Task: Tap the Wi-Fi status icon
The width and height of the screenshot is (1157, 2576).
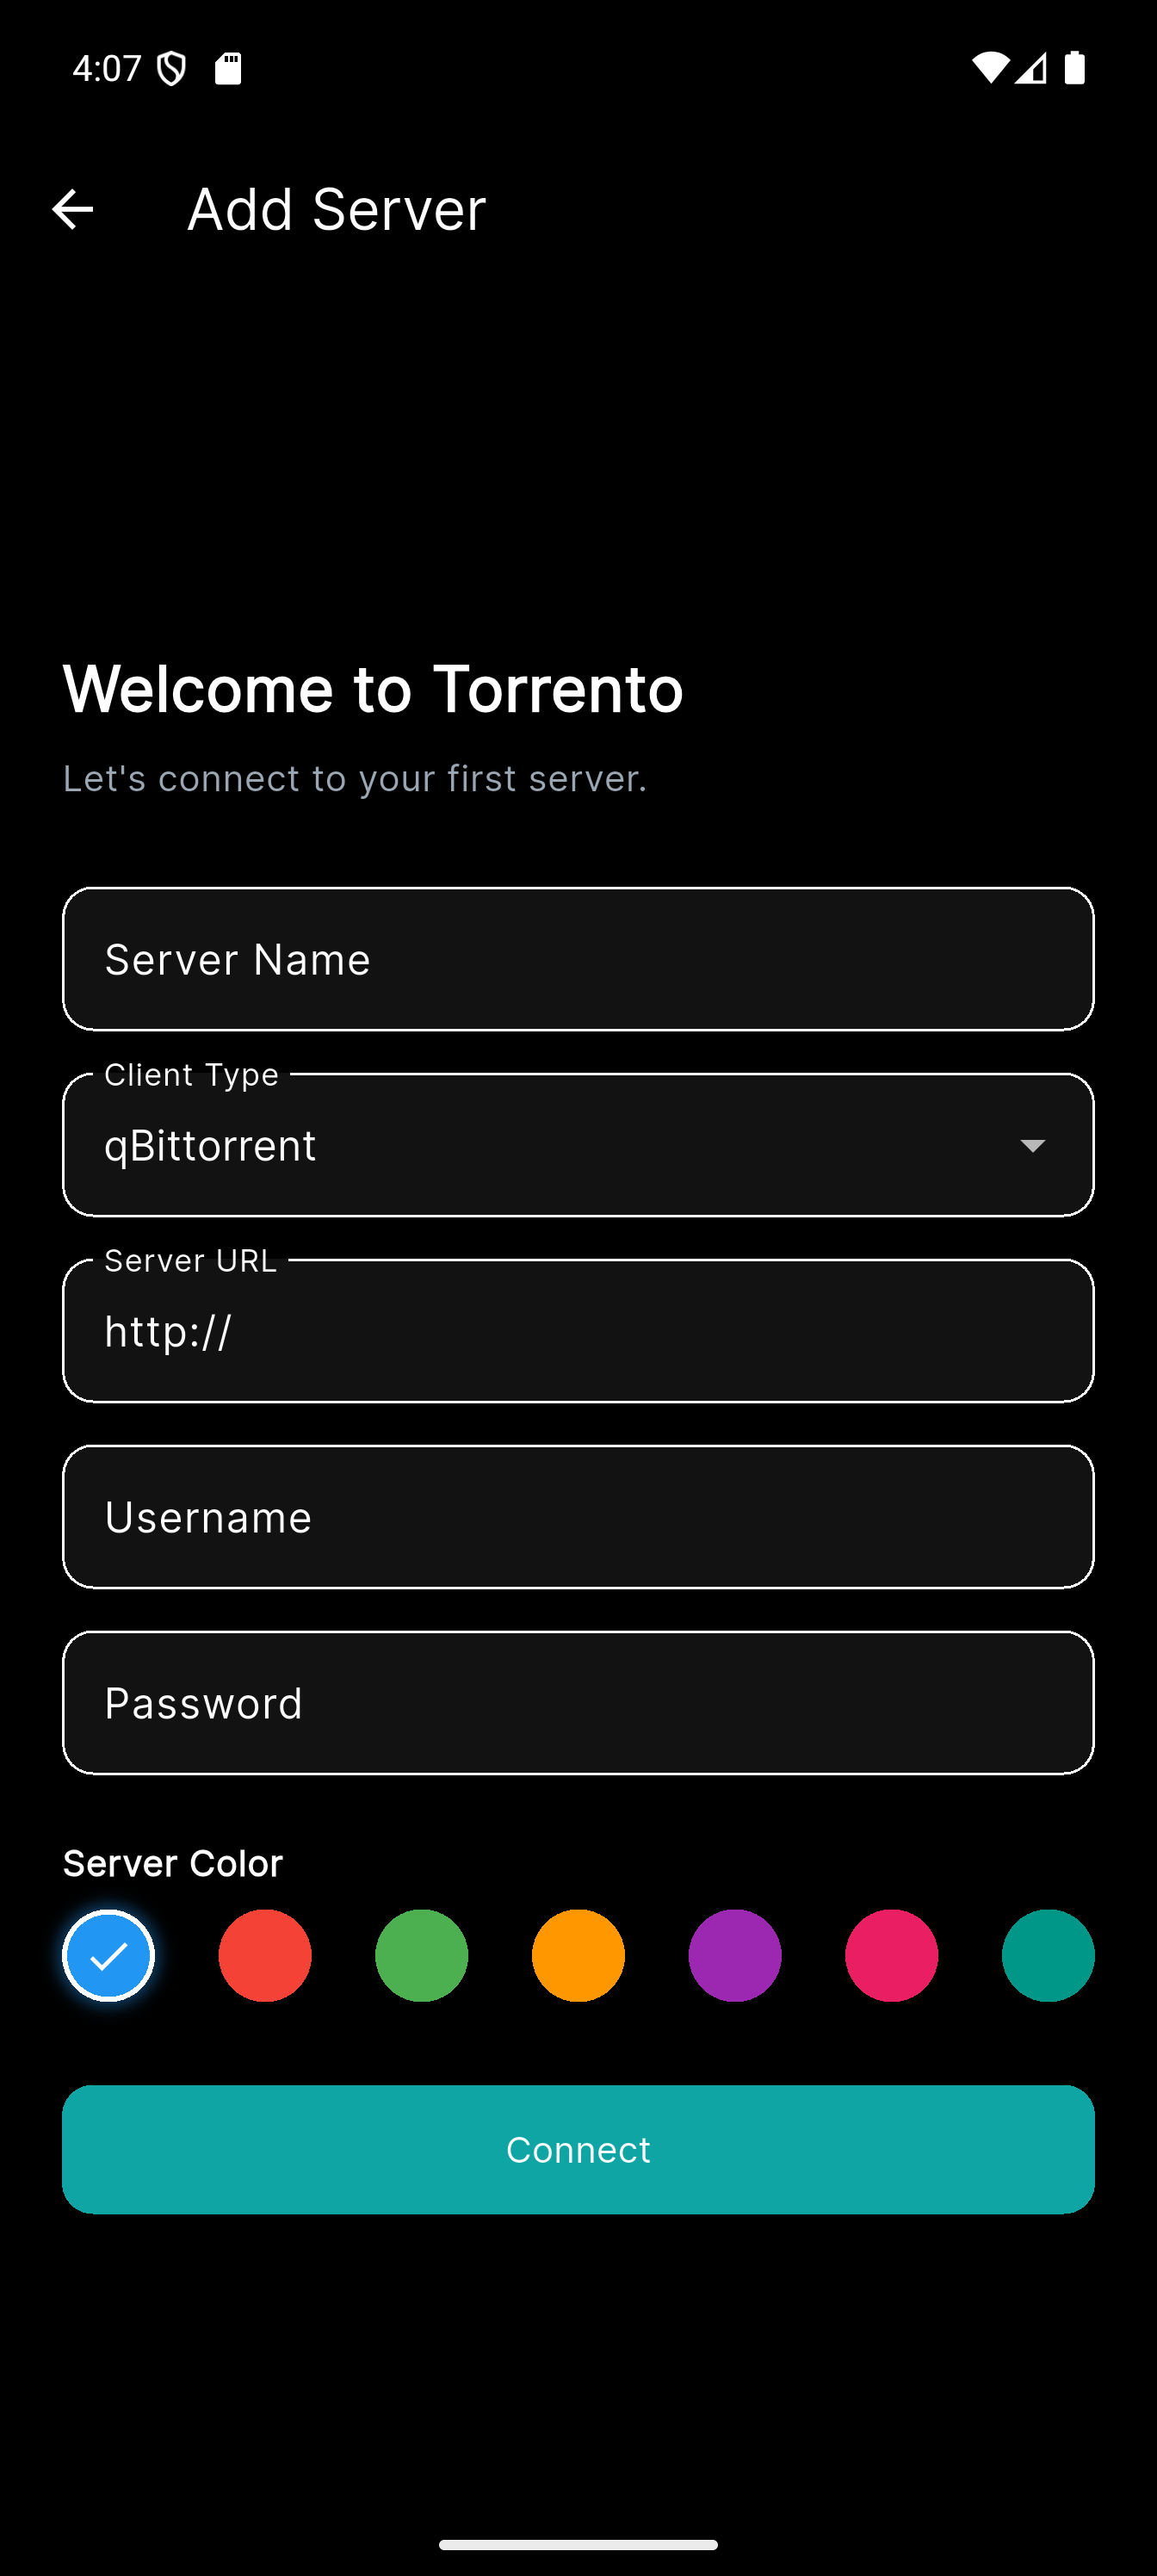Action: (992, 68)
